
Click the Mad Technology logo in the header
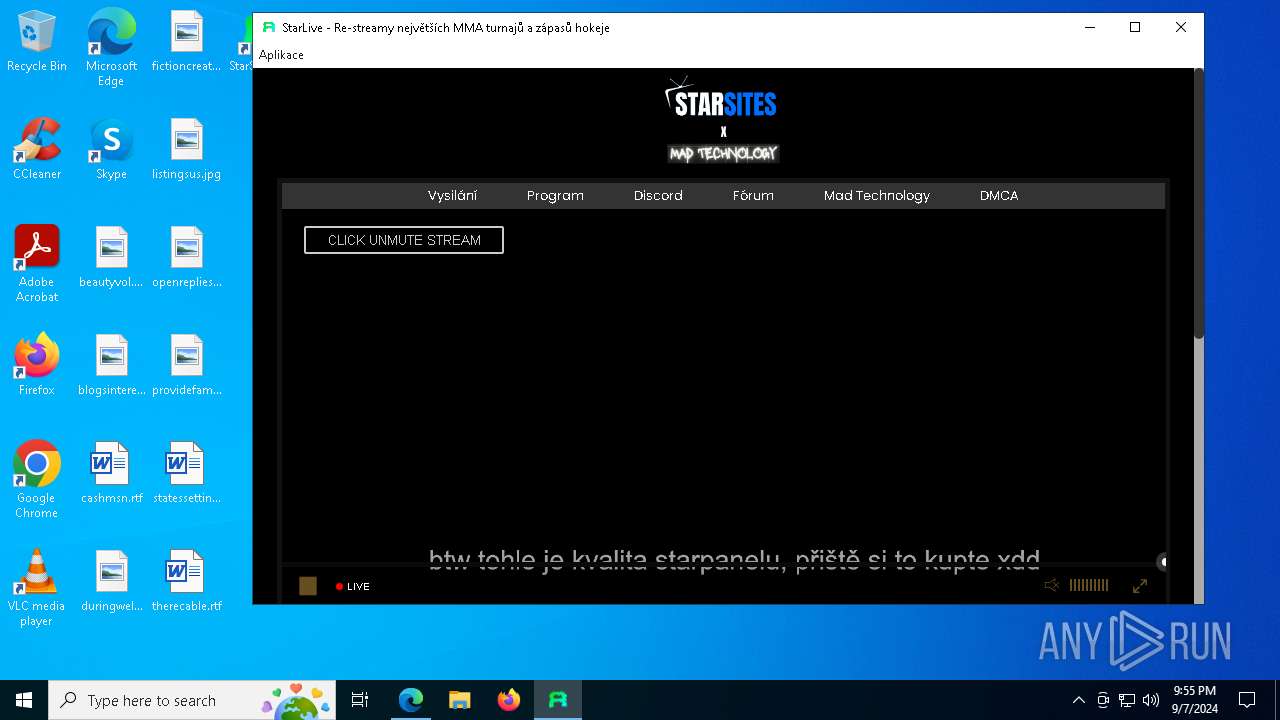pyautogui.click(x=723, y=153)
